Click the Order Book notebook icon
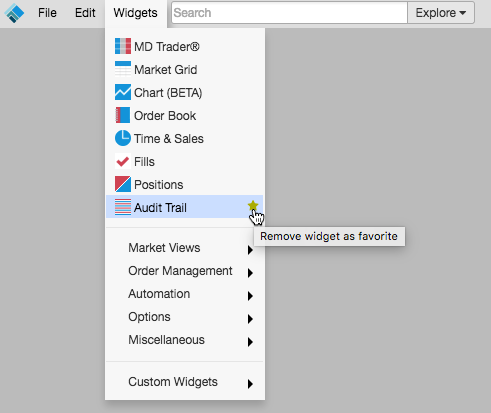The width and height of the screenshot is (491, 413). (x=123, y=115)
